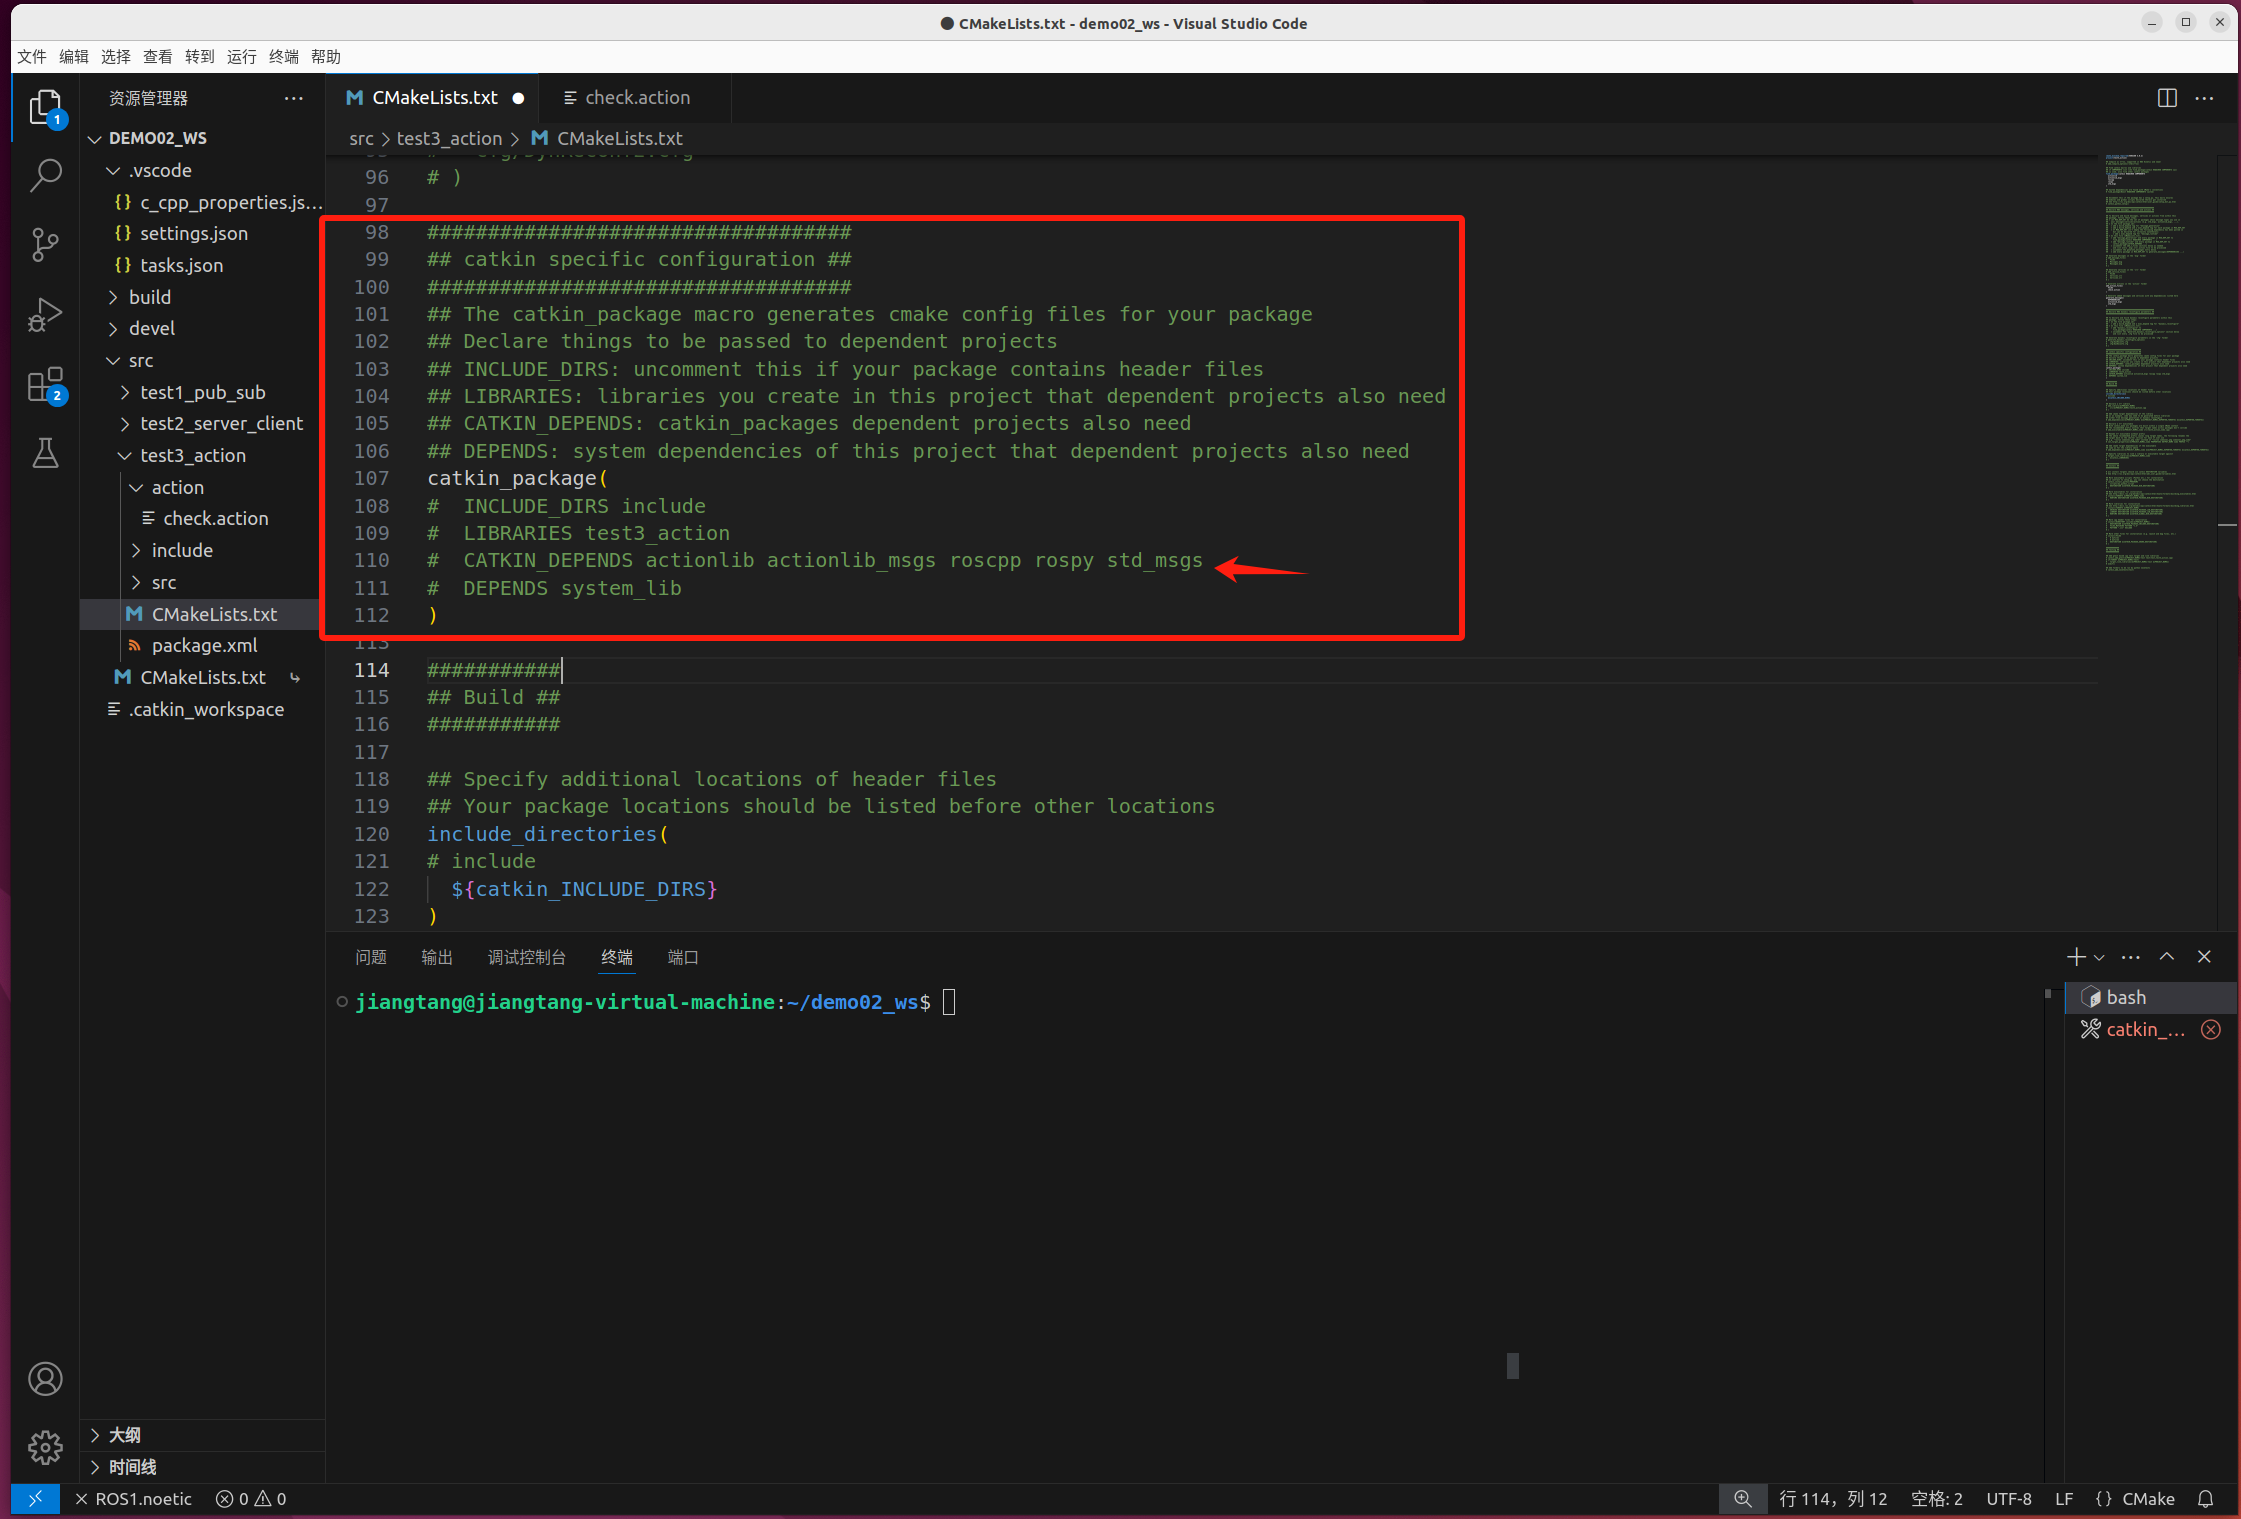The image size is (2241, 1519).
Task: Open the Testing flask view
Action: tap(45, 453)
